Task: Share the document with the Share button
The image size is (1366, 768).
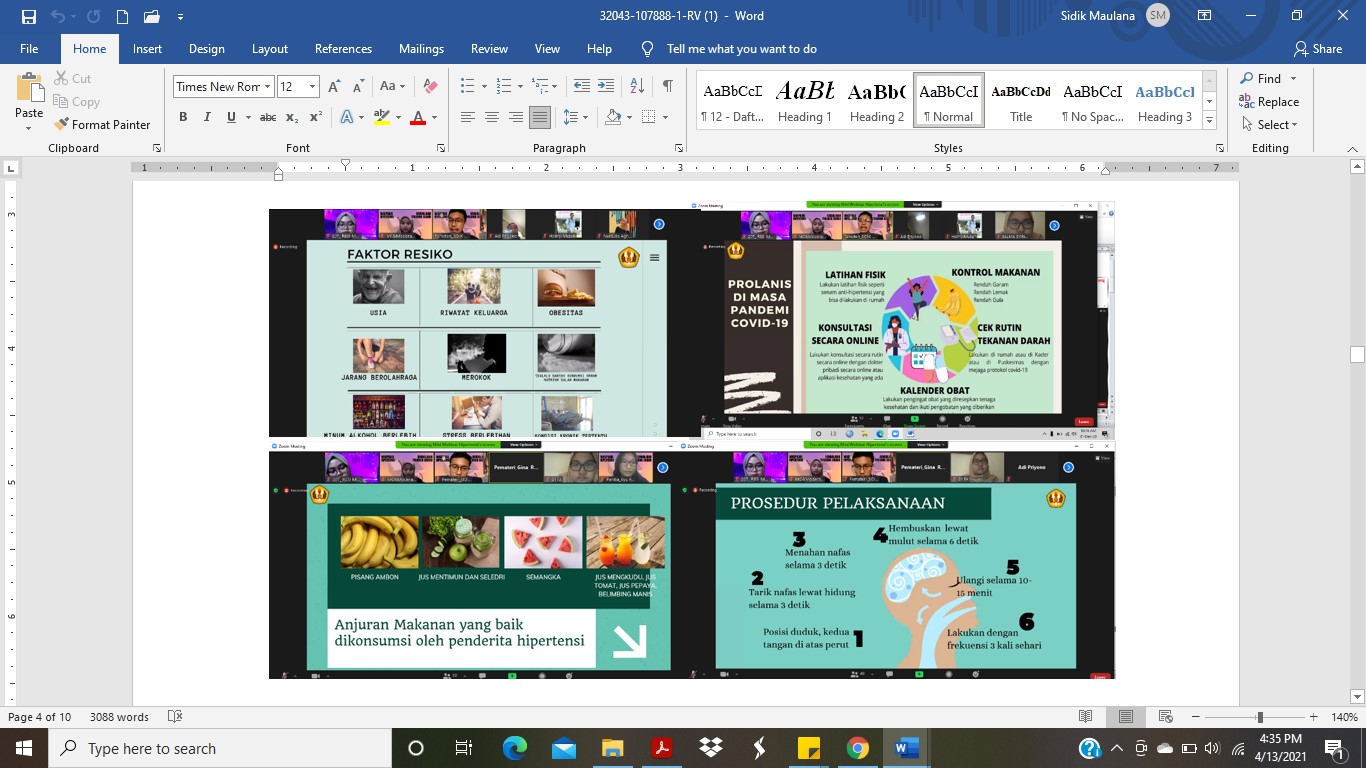Action: [x=1318, y=49]
